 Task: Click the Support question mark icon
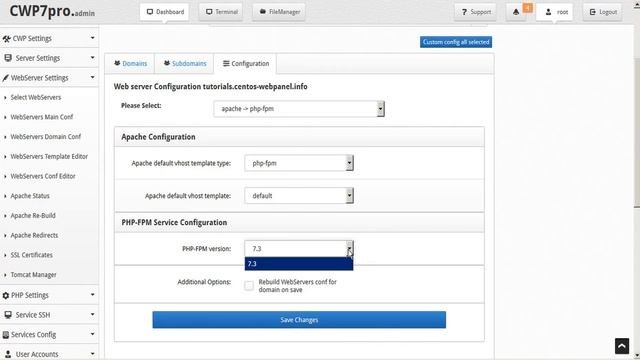click(464, 12)
